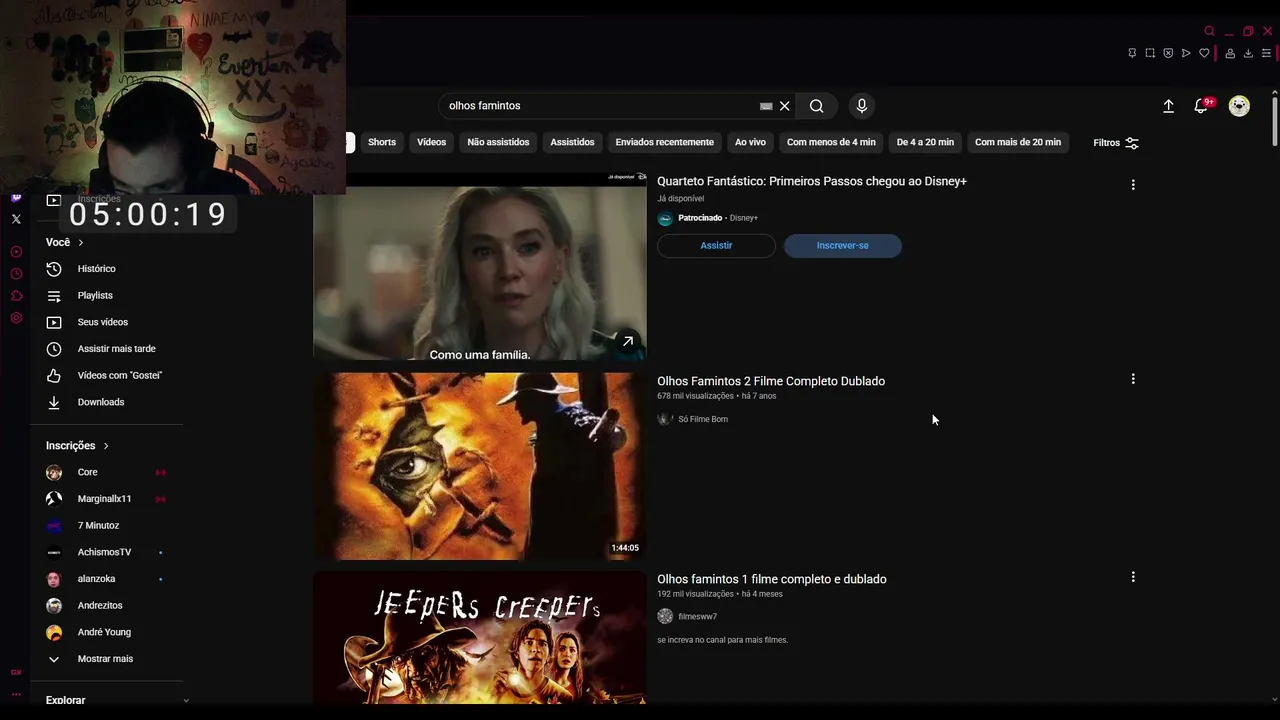Screen dimensions: 1280x720
Task: Open three-dot menu for Olhos Famintos 2
Action: 1133,379
